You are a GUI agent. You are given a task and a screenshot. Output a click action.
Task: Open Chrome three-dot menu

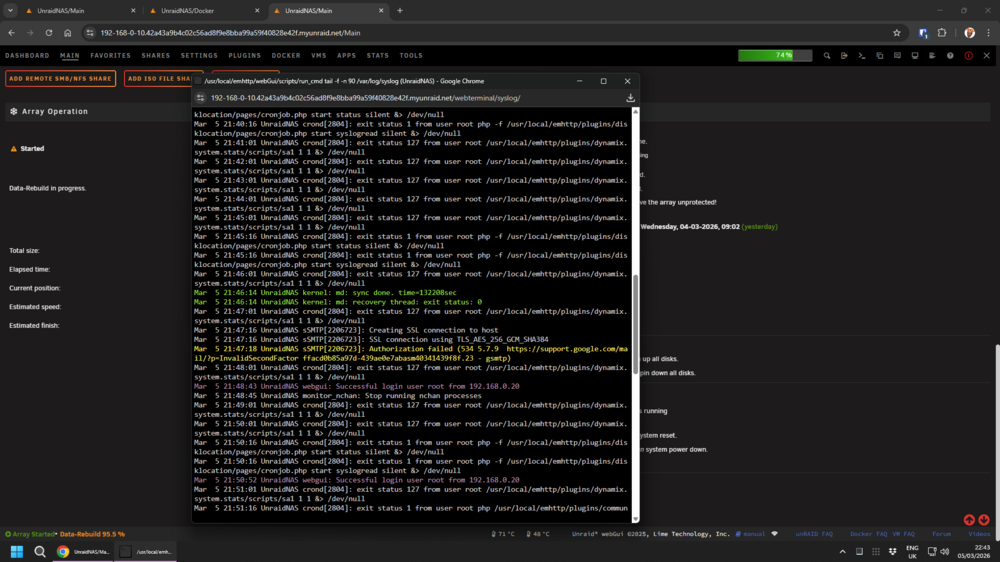[989, 33]
